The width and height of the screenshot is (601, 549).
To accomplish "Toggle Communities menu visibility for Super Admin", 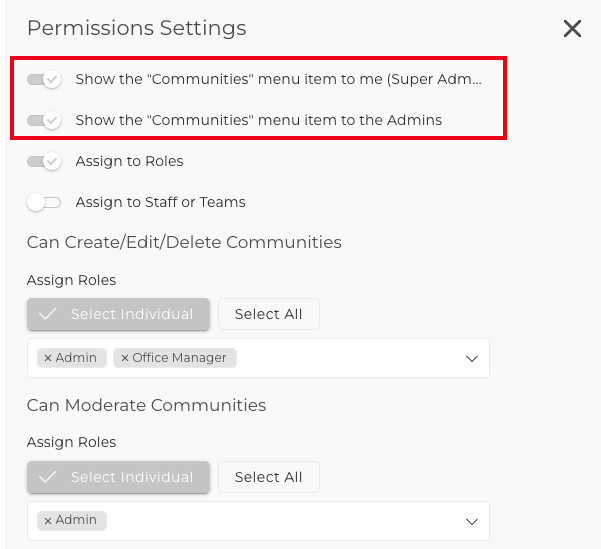I will coord(44,79).
